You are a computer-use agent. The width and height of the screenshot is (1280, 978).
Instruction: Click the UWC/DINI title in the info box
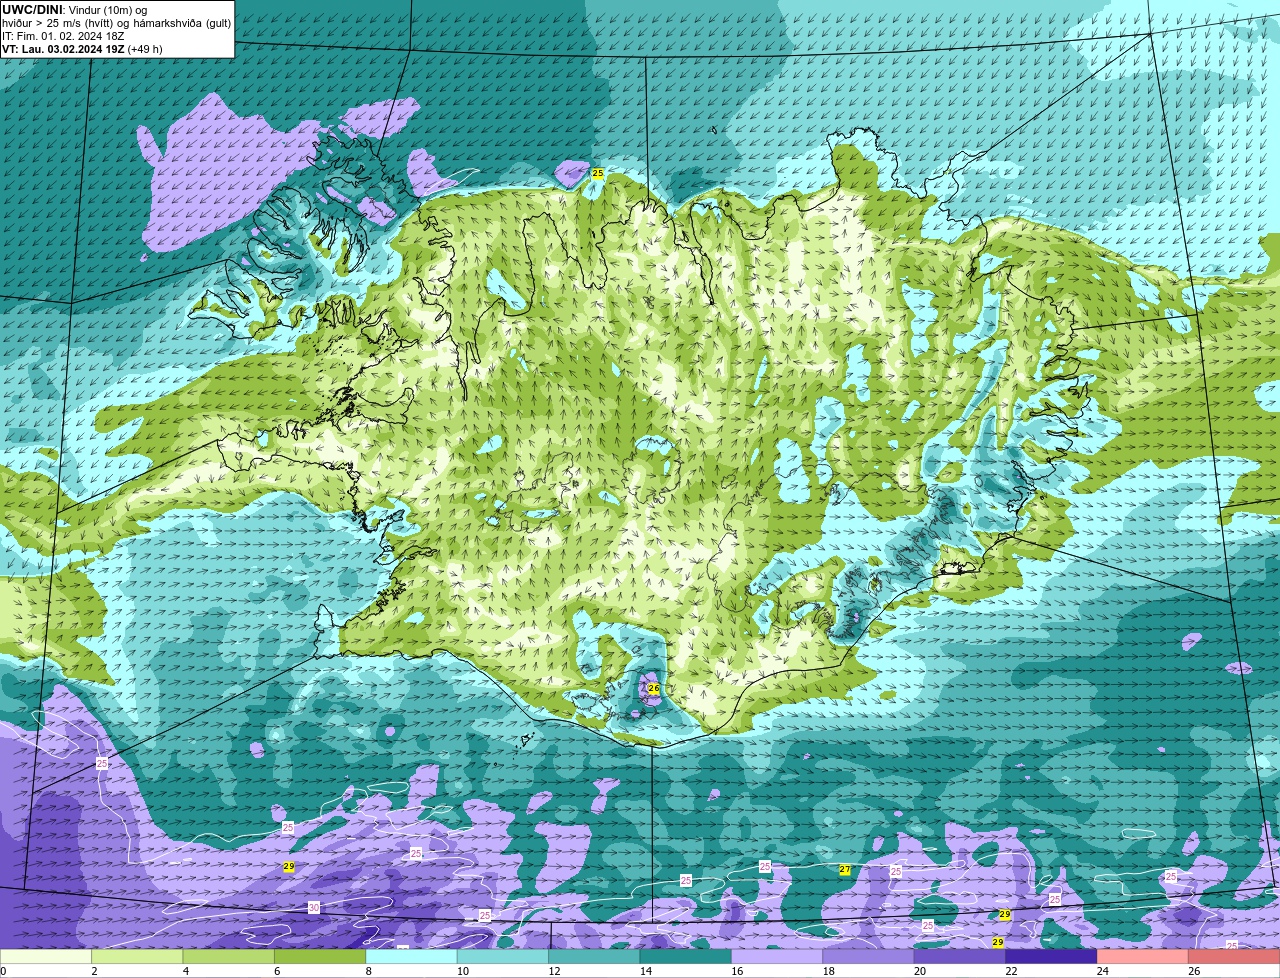(32, 10)
